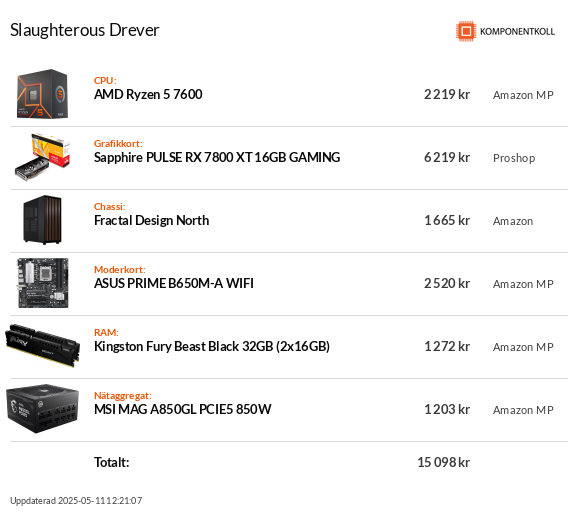Click the Proshop retailer name
Screen dimensions: 577x514
click(x=514, y=158)
